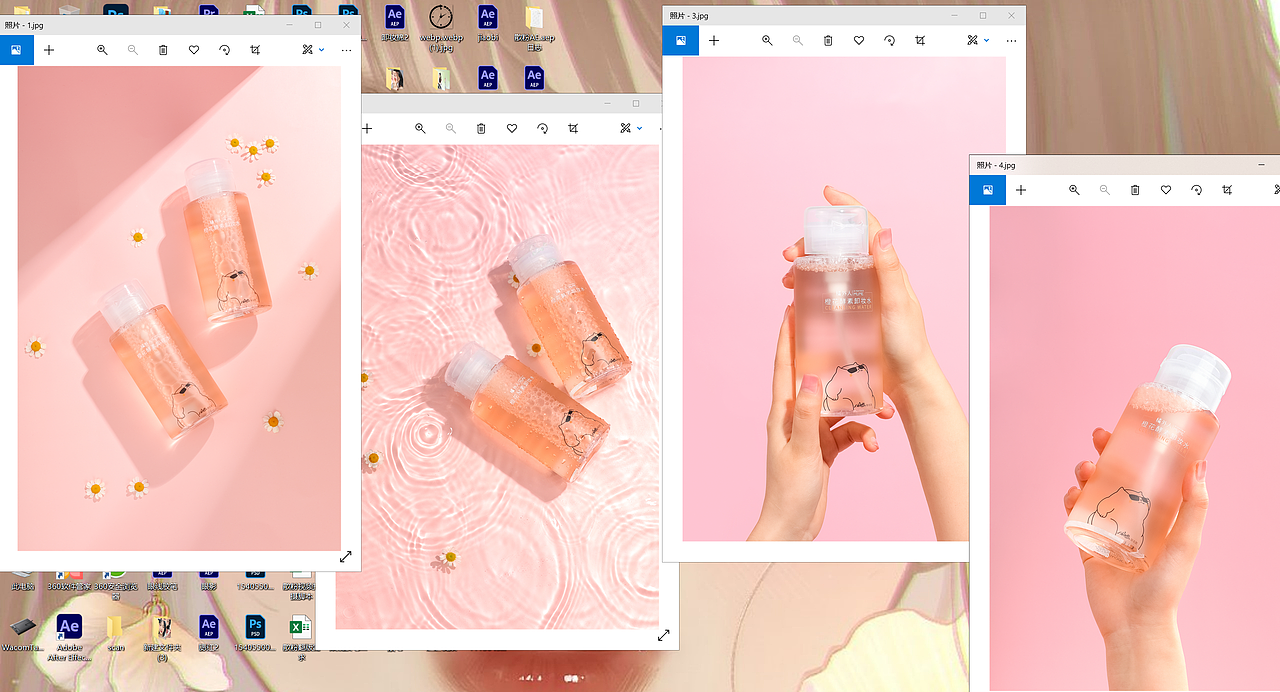Open the crop tool in 1.jpg window
The width and height of the screenshot is (1280, 692).
tap(255, 50)
